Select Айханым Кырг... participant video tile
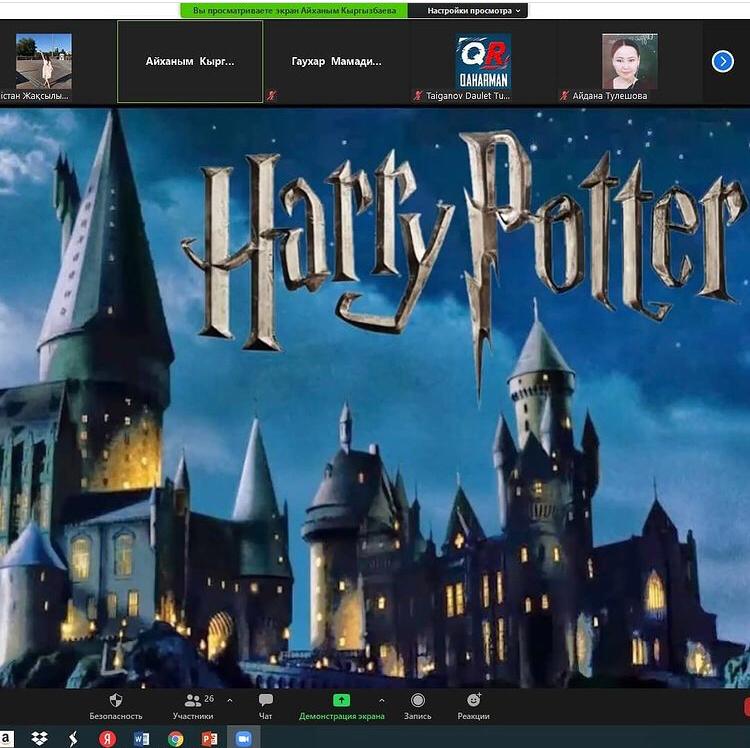Viewport: 750px width, 748px height. [190, 62]
